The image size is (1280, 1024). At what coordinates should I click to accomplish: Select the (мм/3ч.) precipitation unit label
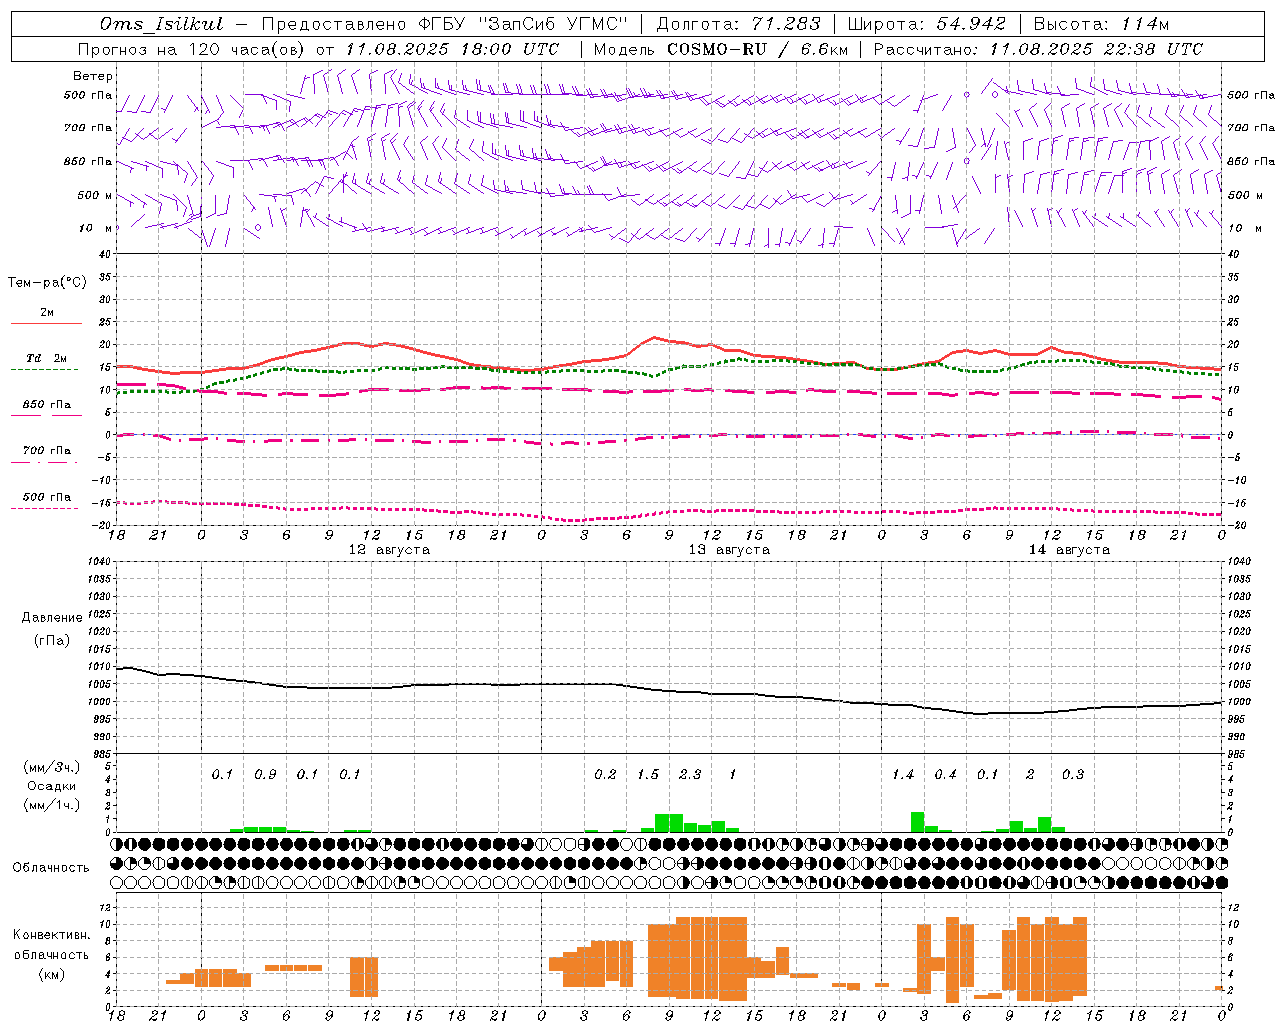point(51,768)
